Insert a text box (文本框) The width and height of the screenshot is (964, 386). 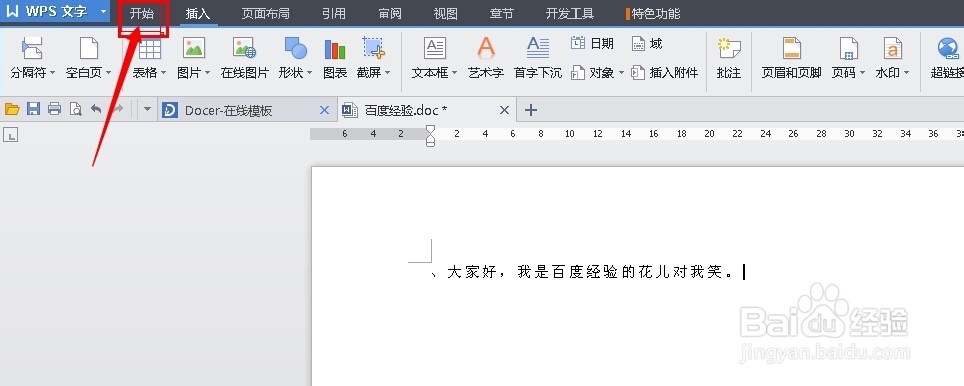click(x=435, y=58)
